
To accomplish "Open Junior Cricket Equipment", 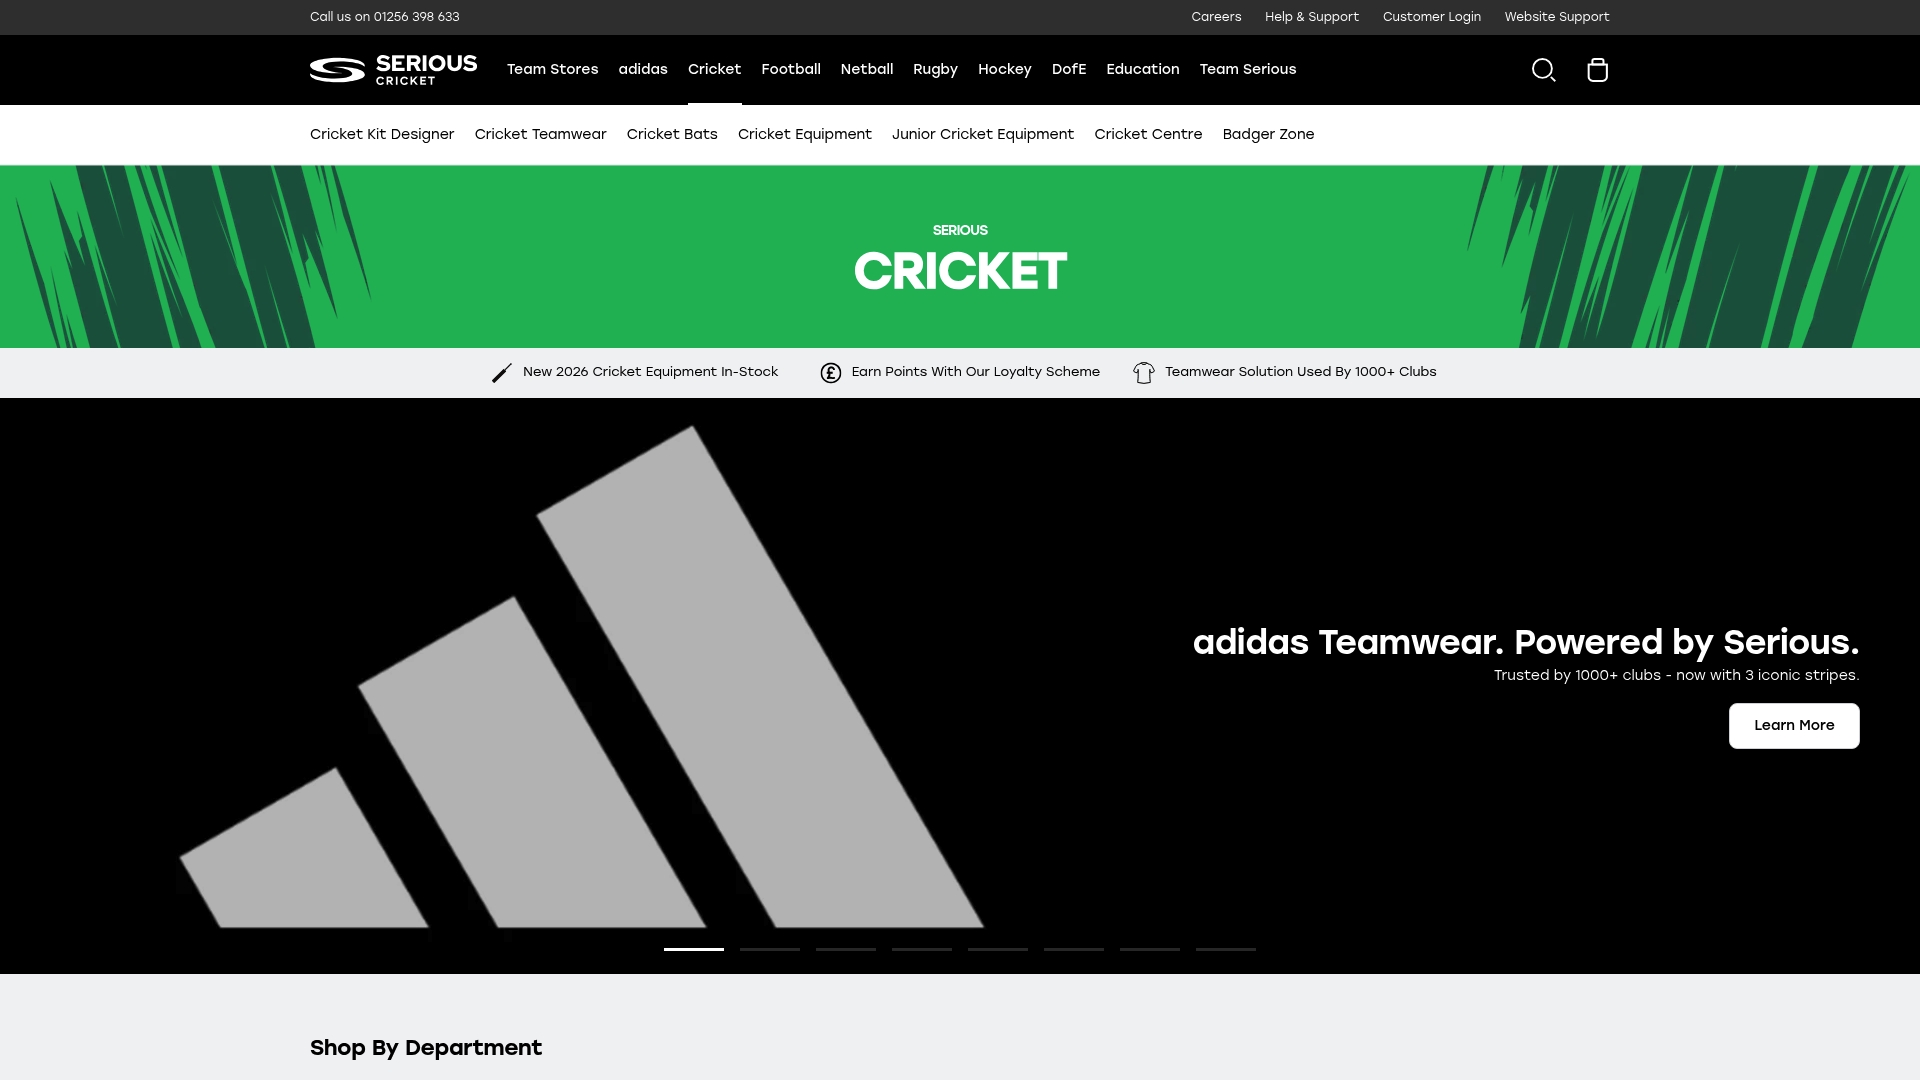I will [x=982, y=134].
